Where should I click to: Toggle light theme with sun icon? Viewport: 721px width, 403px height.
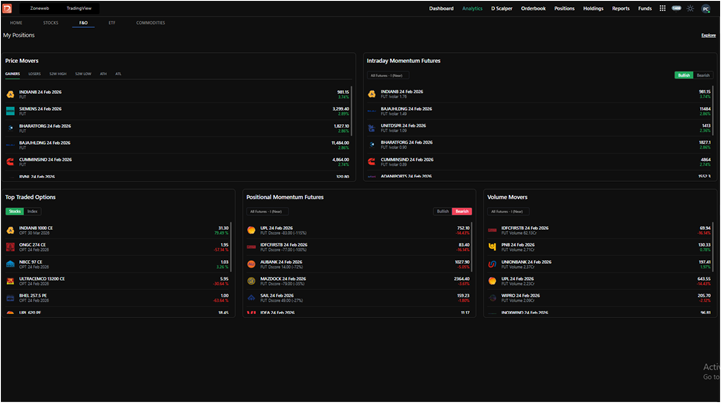click(690, 8)
